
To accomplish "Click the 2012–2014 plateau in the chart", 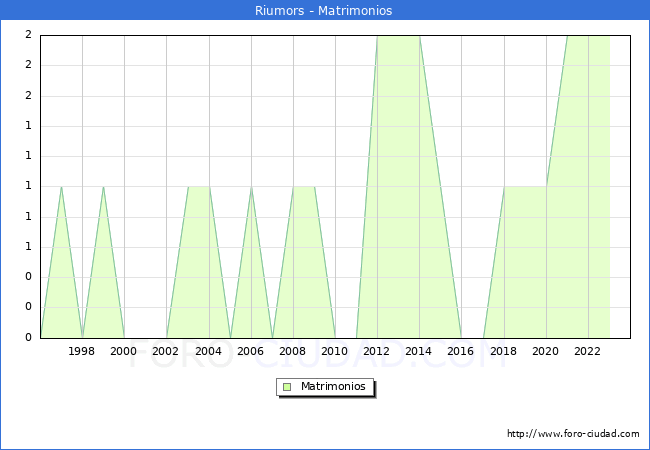I will (398, 37).
